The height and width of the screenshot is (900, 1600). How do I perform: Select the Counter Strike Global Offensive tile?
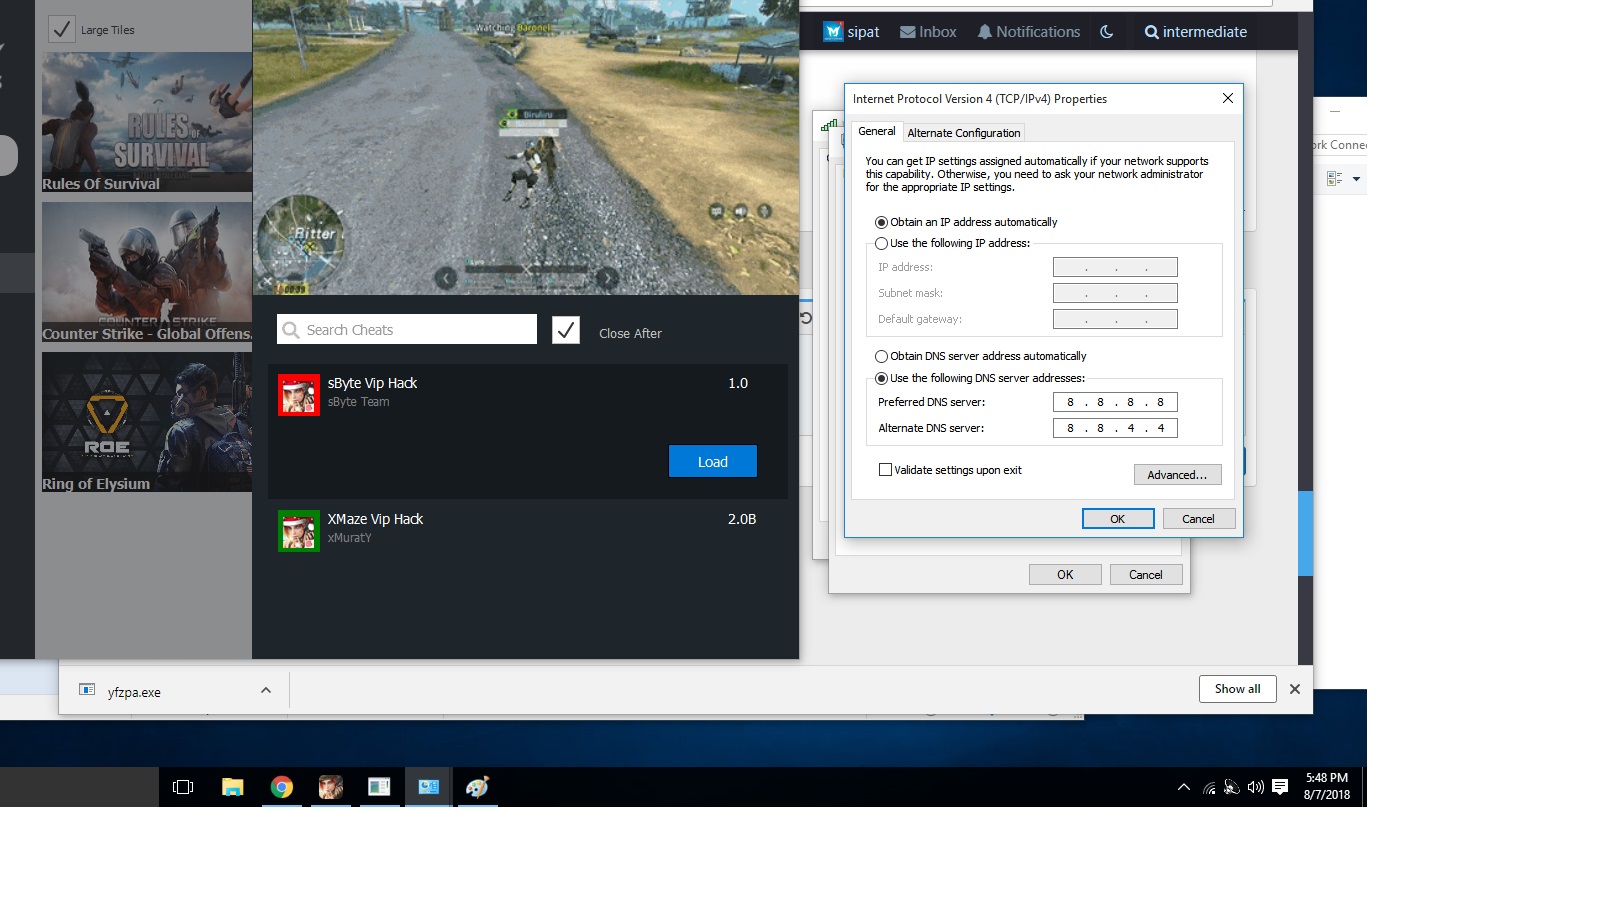coord(147,272)
